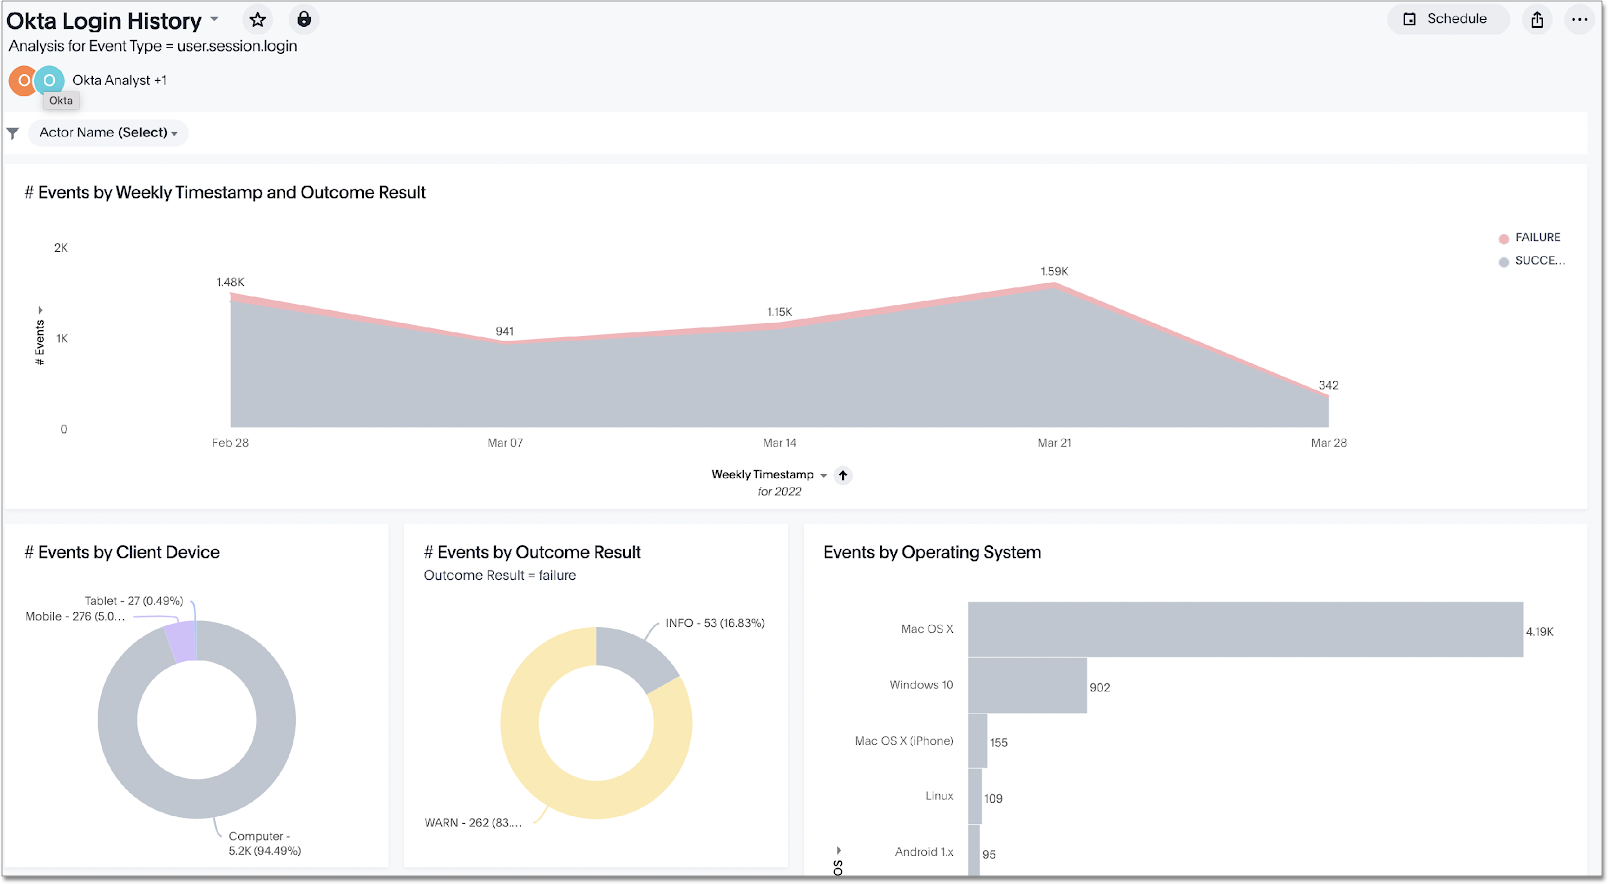Open the three-dot more options menu
The height and width of the screenshot is (884, 1608).
(1580, 19)
